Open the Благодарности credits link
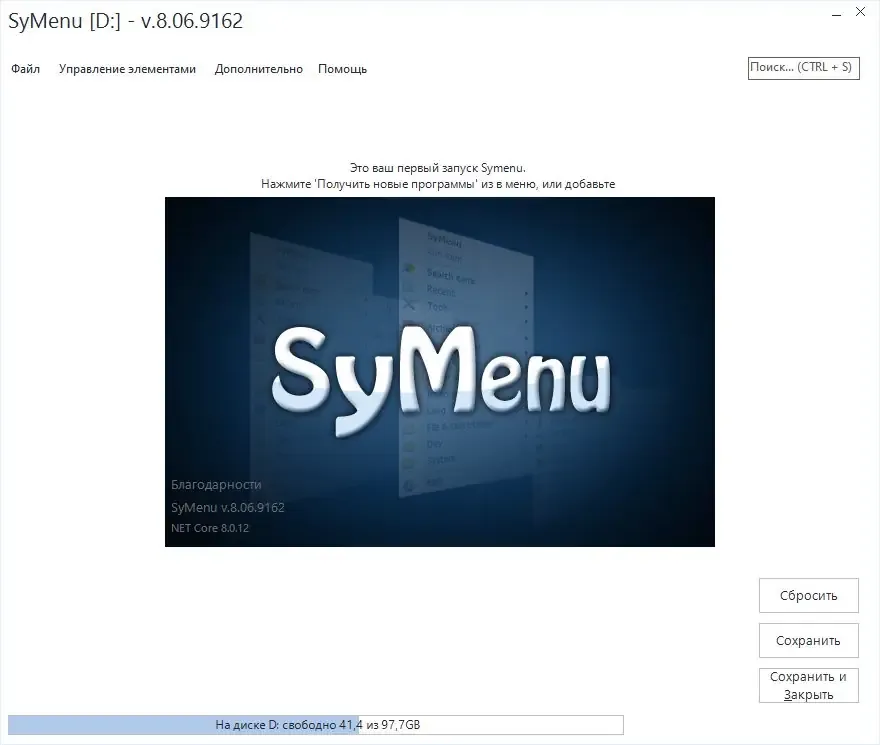880x745 pixels. click(216, 485)
